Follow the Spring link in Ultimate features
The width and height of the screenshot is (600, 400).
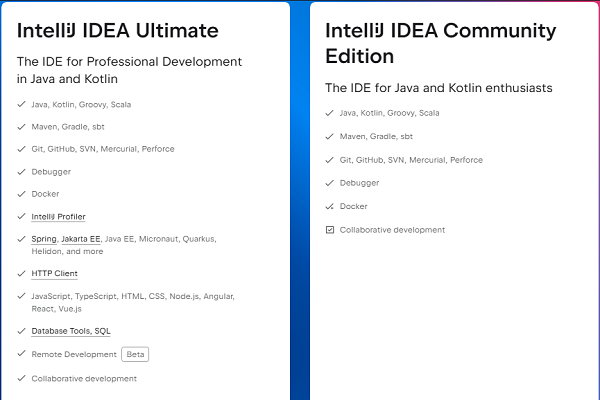point(44,239)
